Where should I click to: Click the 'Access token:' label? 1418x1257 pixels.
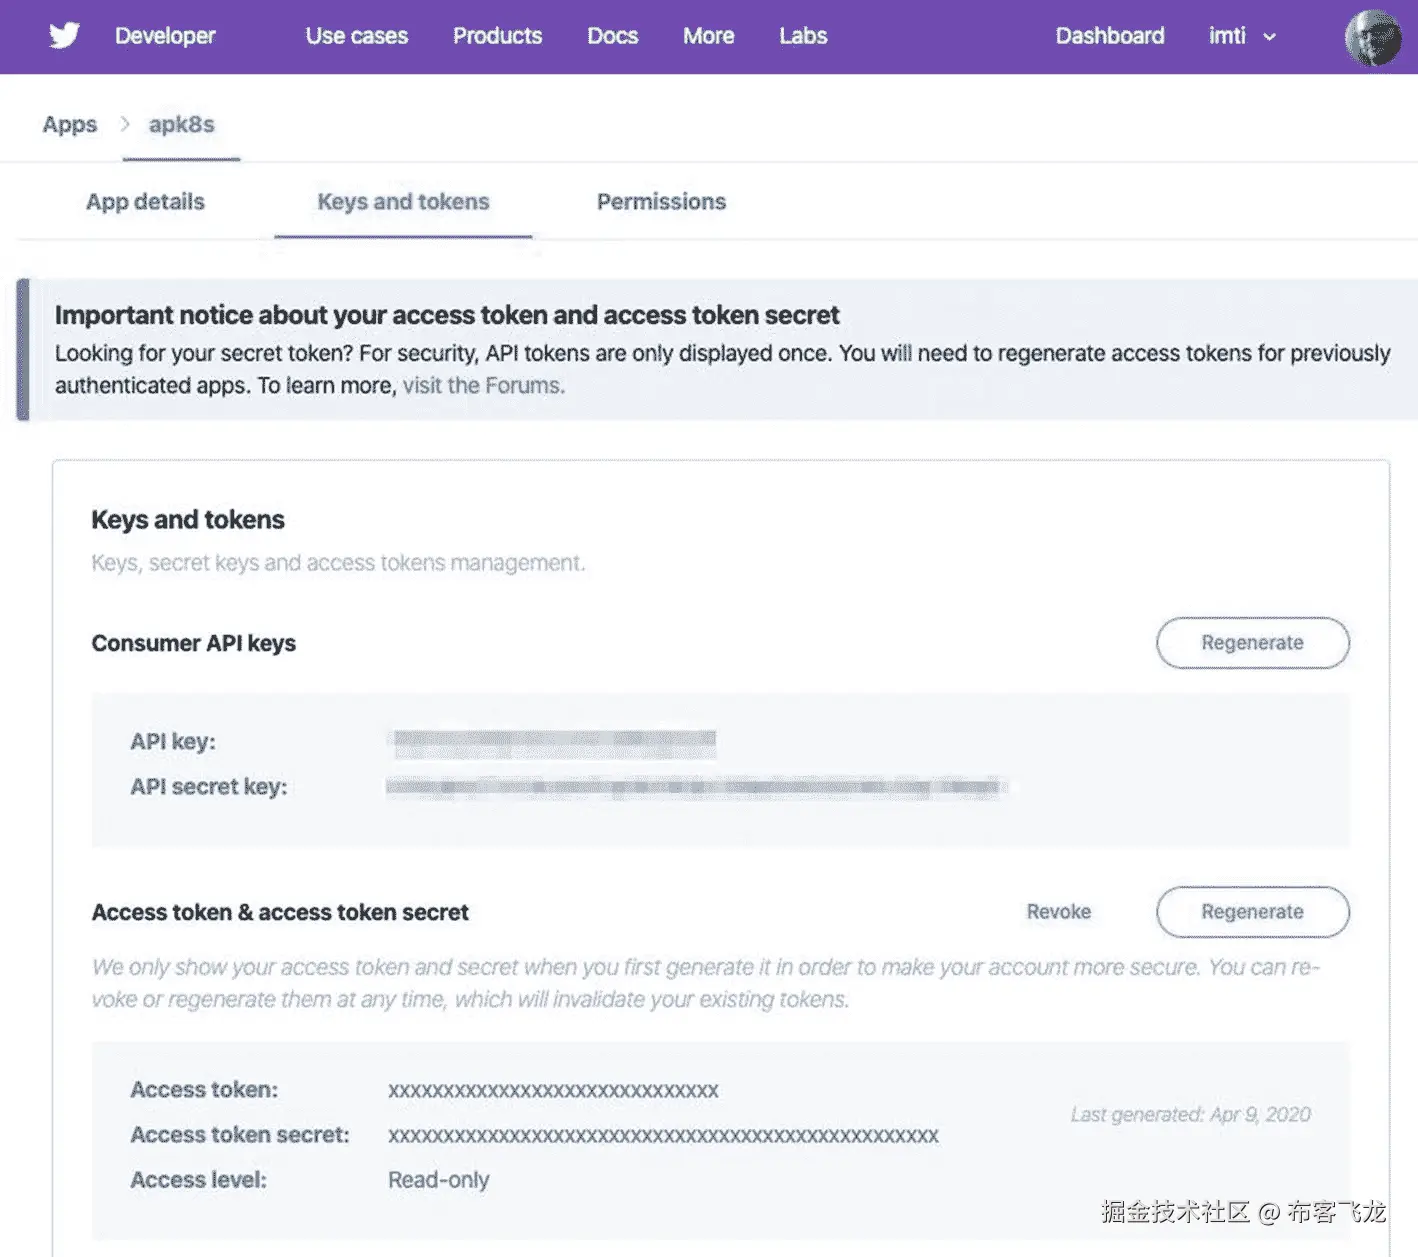coord(204,1090)
